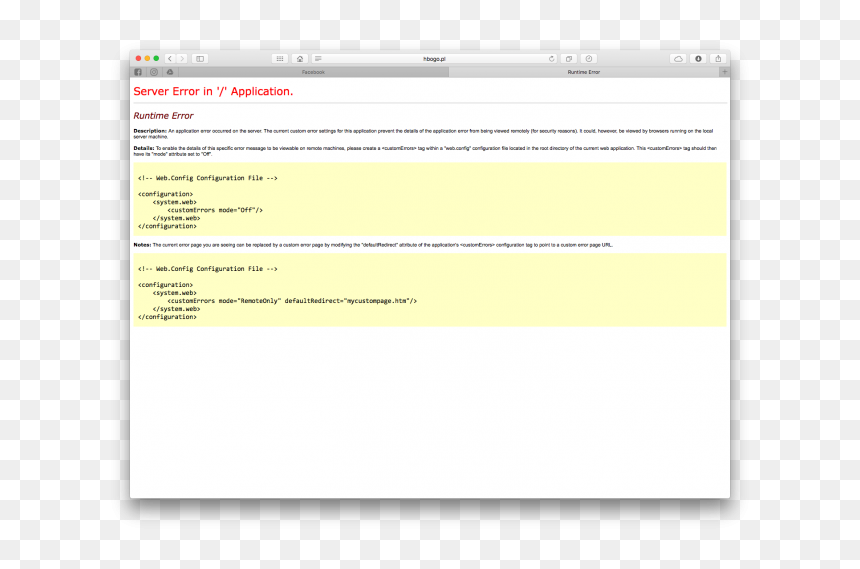This screenshot has width=860, height=569.
Task: Show all tabs overview
Action: pyautogui.click(x=569, y=59)
